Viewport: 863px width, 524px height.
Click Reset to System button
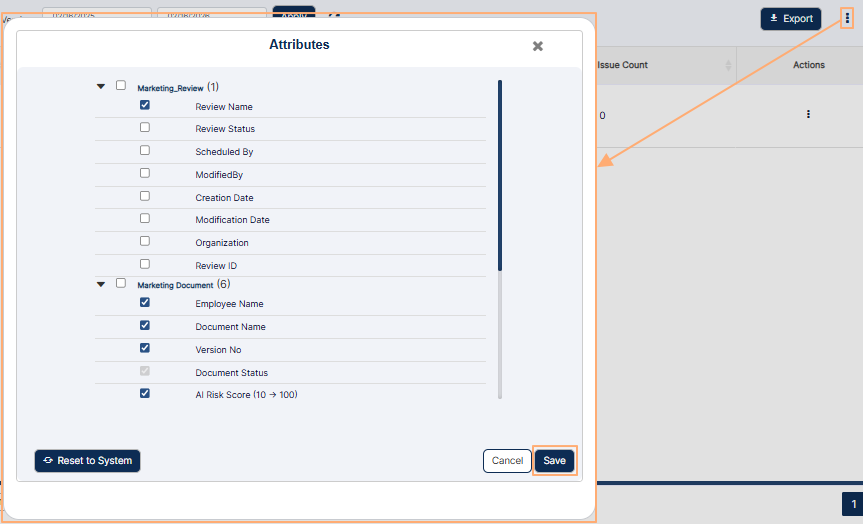[x=88, y=461]
